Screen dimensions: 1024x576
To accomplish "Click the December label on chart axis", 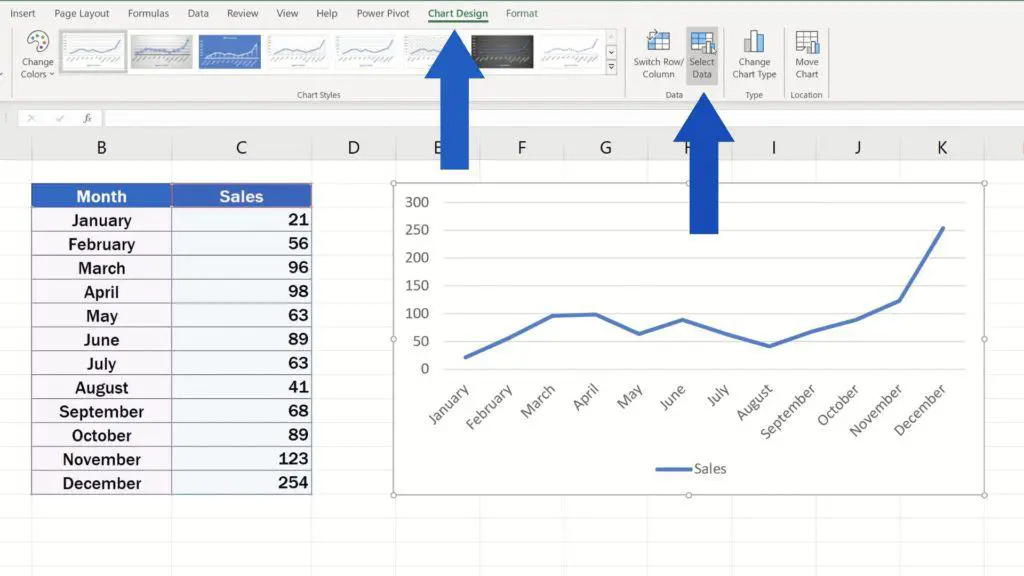I will 920,410.
